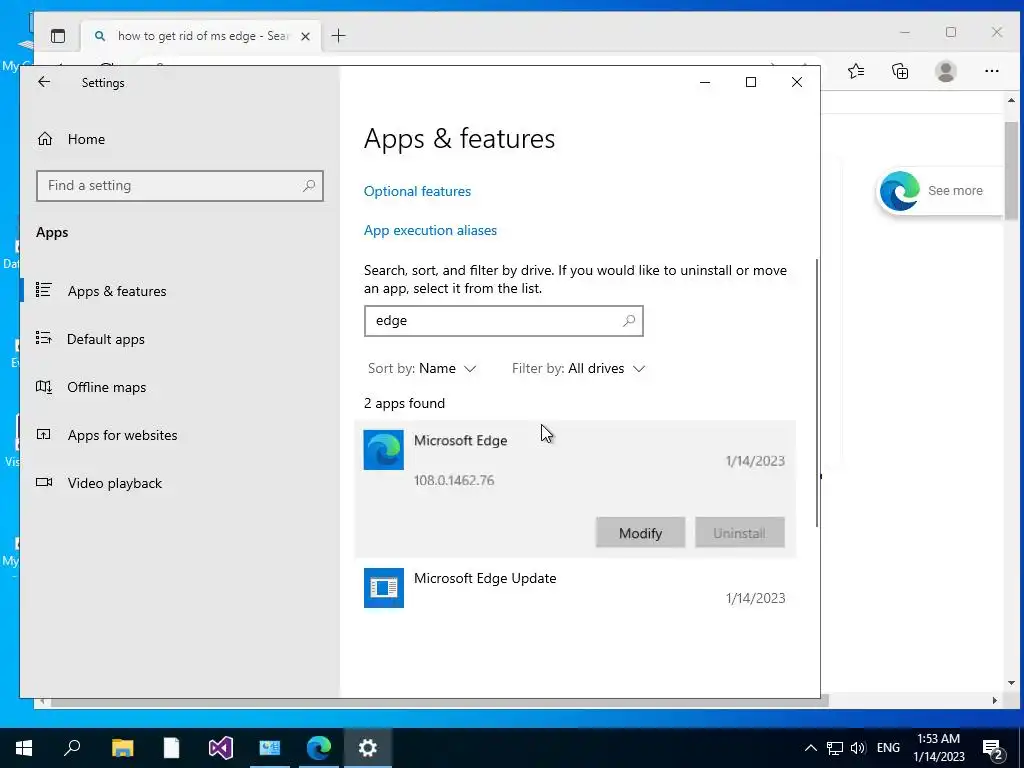
Task: Open the blank document icon on taskbar
Action: pyautogui.click(x=171, y=748)
